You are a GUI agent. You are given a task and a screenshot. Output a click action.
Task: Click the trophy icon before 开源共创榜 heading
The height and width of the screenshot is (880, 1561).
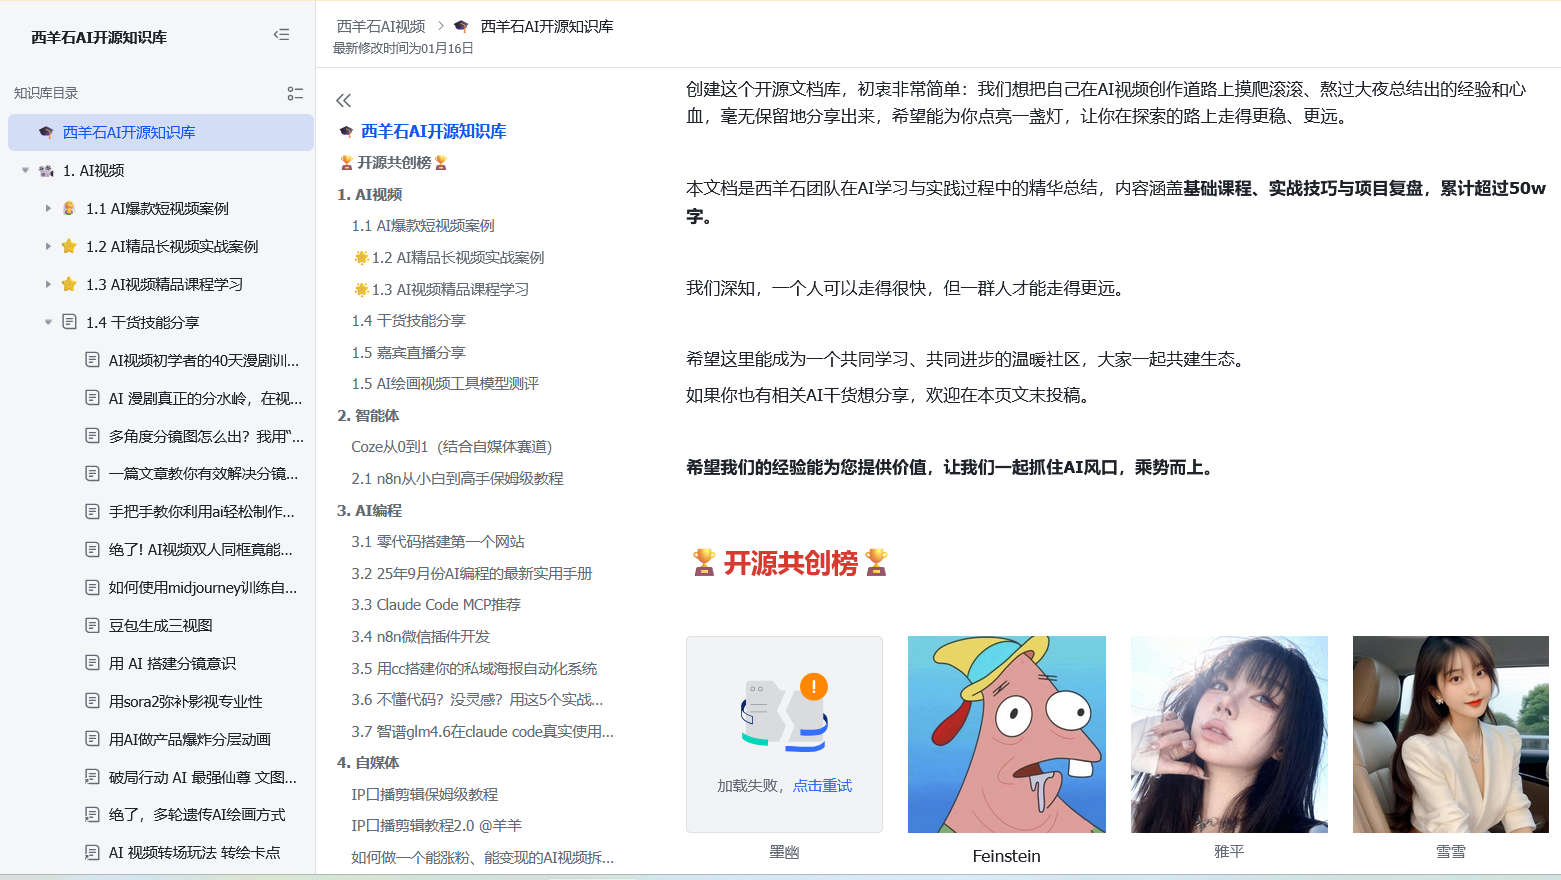point(704,562)
